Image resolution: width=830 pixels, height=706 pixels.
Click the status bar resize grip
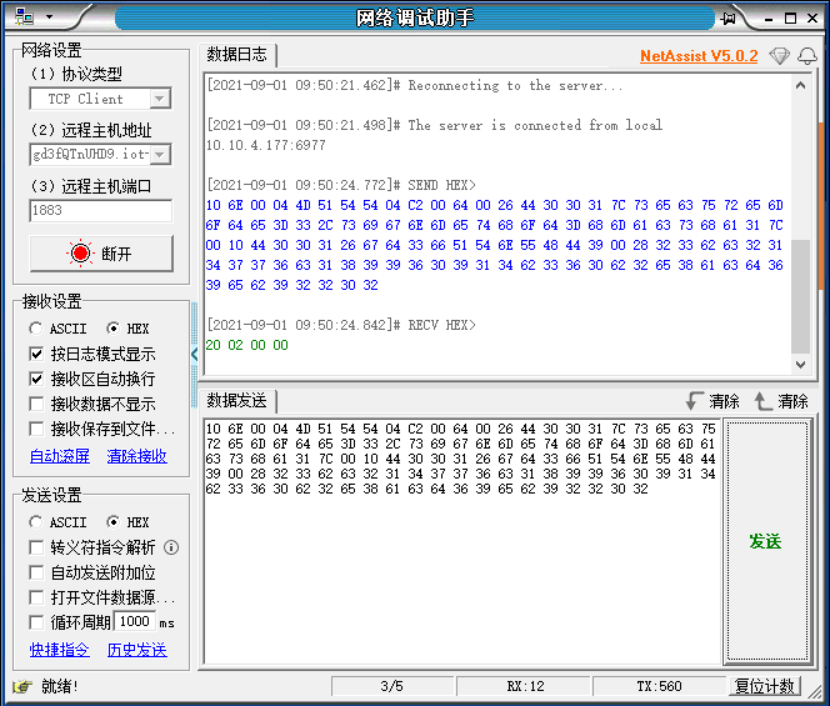pyautogui.click(x=814, y=691)
